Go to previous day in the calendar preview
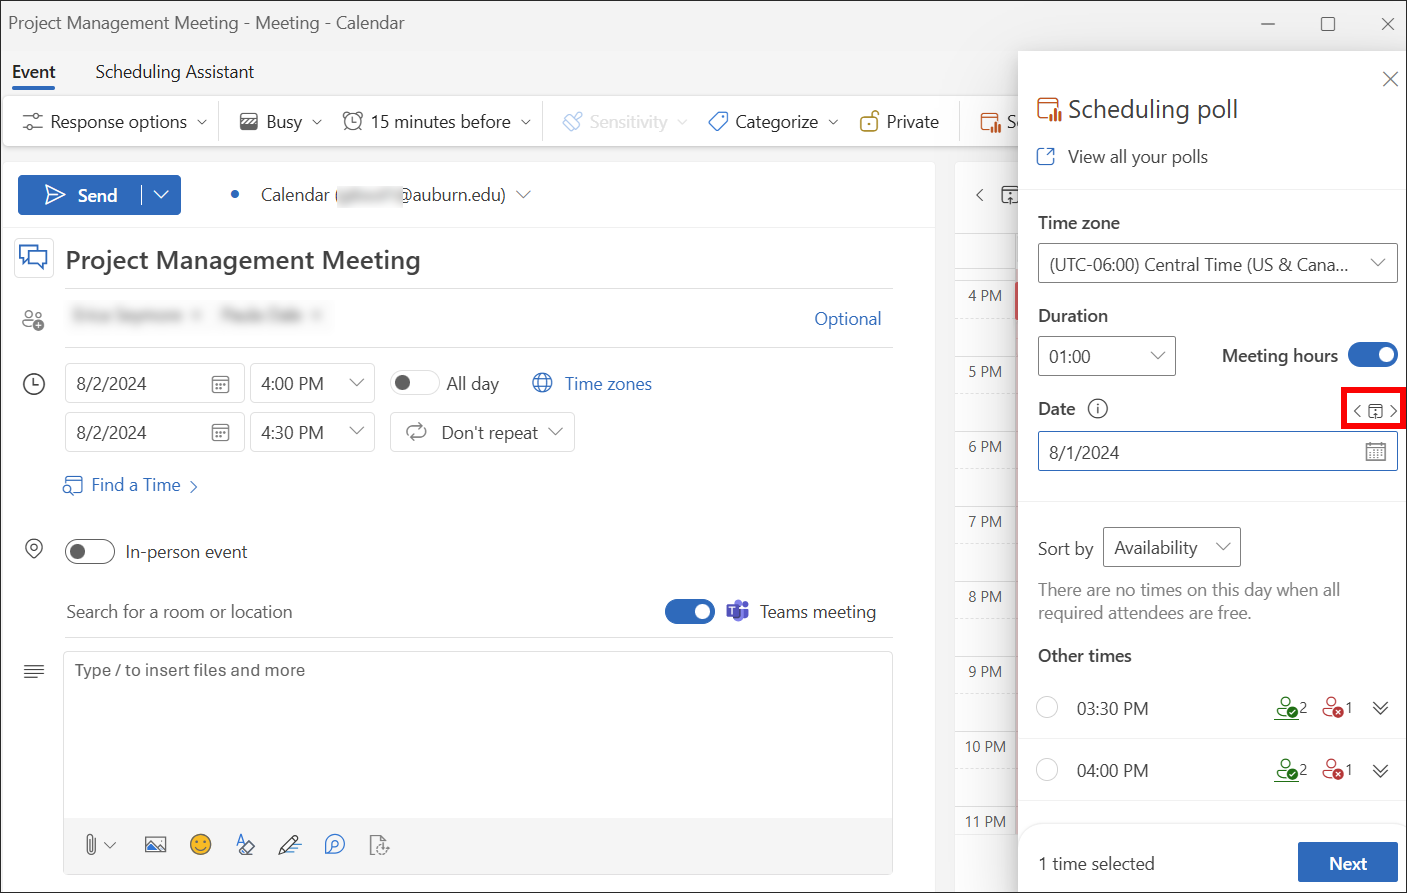Screen dimensions: 1407x893 coord(980,195)
